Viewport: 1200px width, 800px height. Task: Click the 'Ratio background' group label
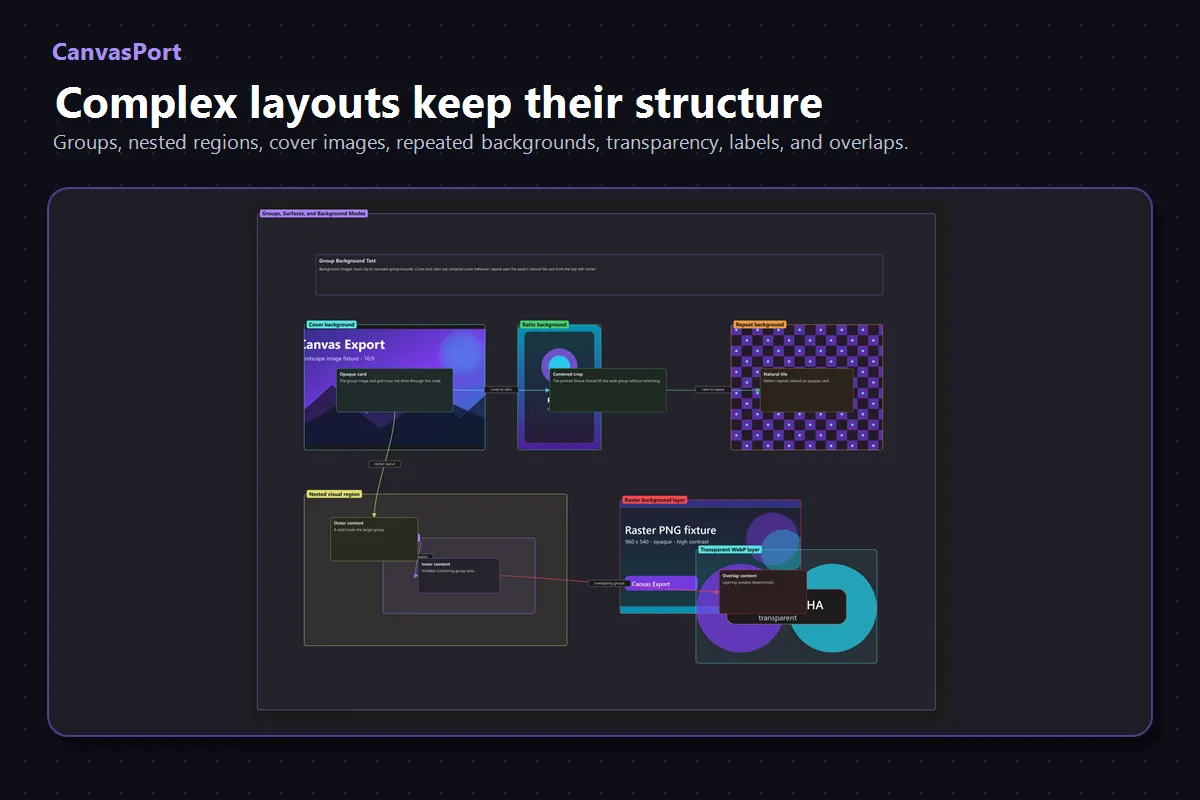(x=544, y=324)
